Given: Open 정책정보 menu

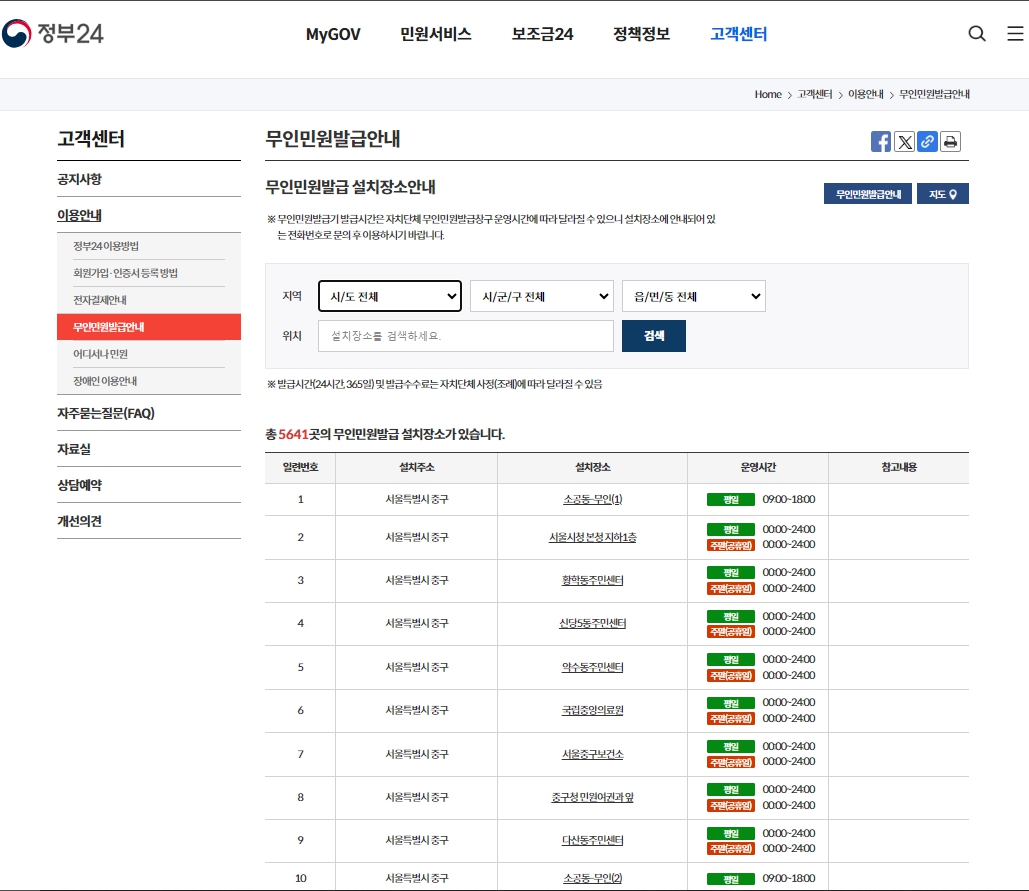Looking at the screenshot, I should click(x=641, y=34).
